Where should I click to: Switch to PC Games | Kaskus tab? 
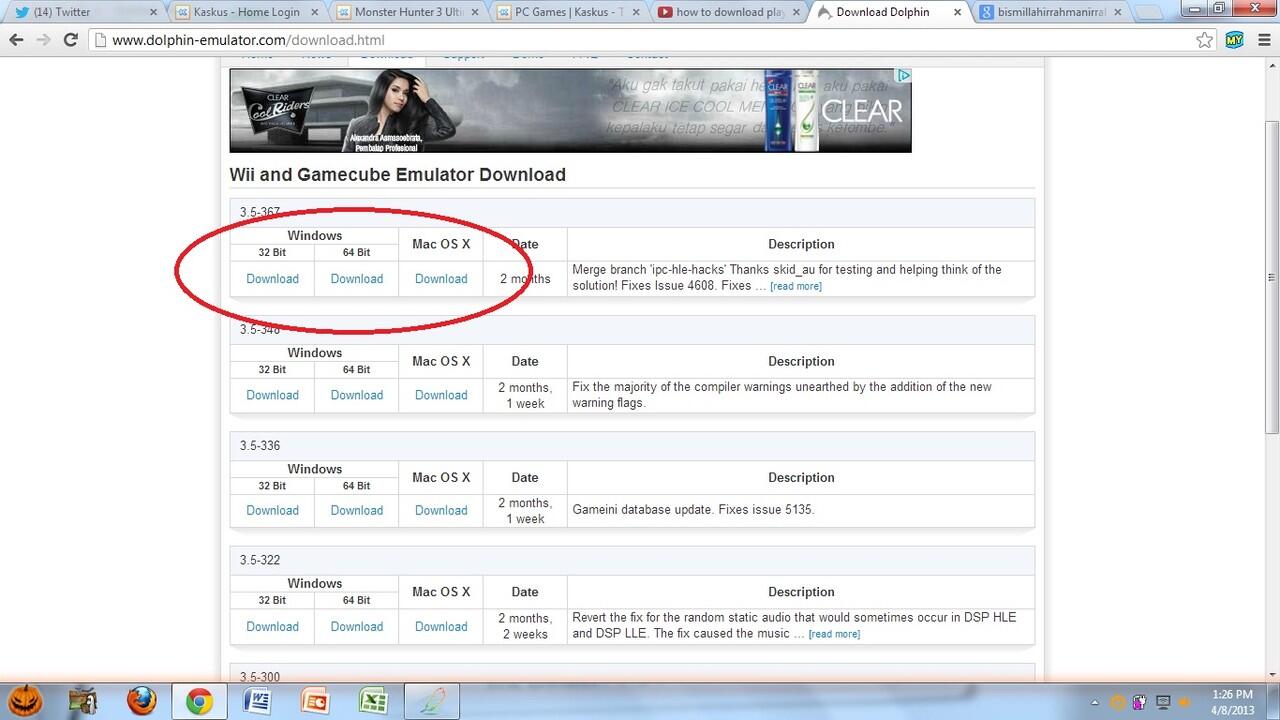[x=568, y=12]
